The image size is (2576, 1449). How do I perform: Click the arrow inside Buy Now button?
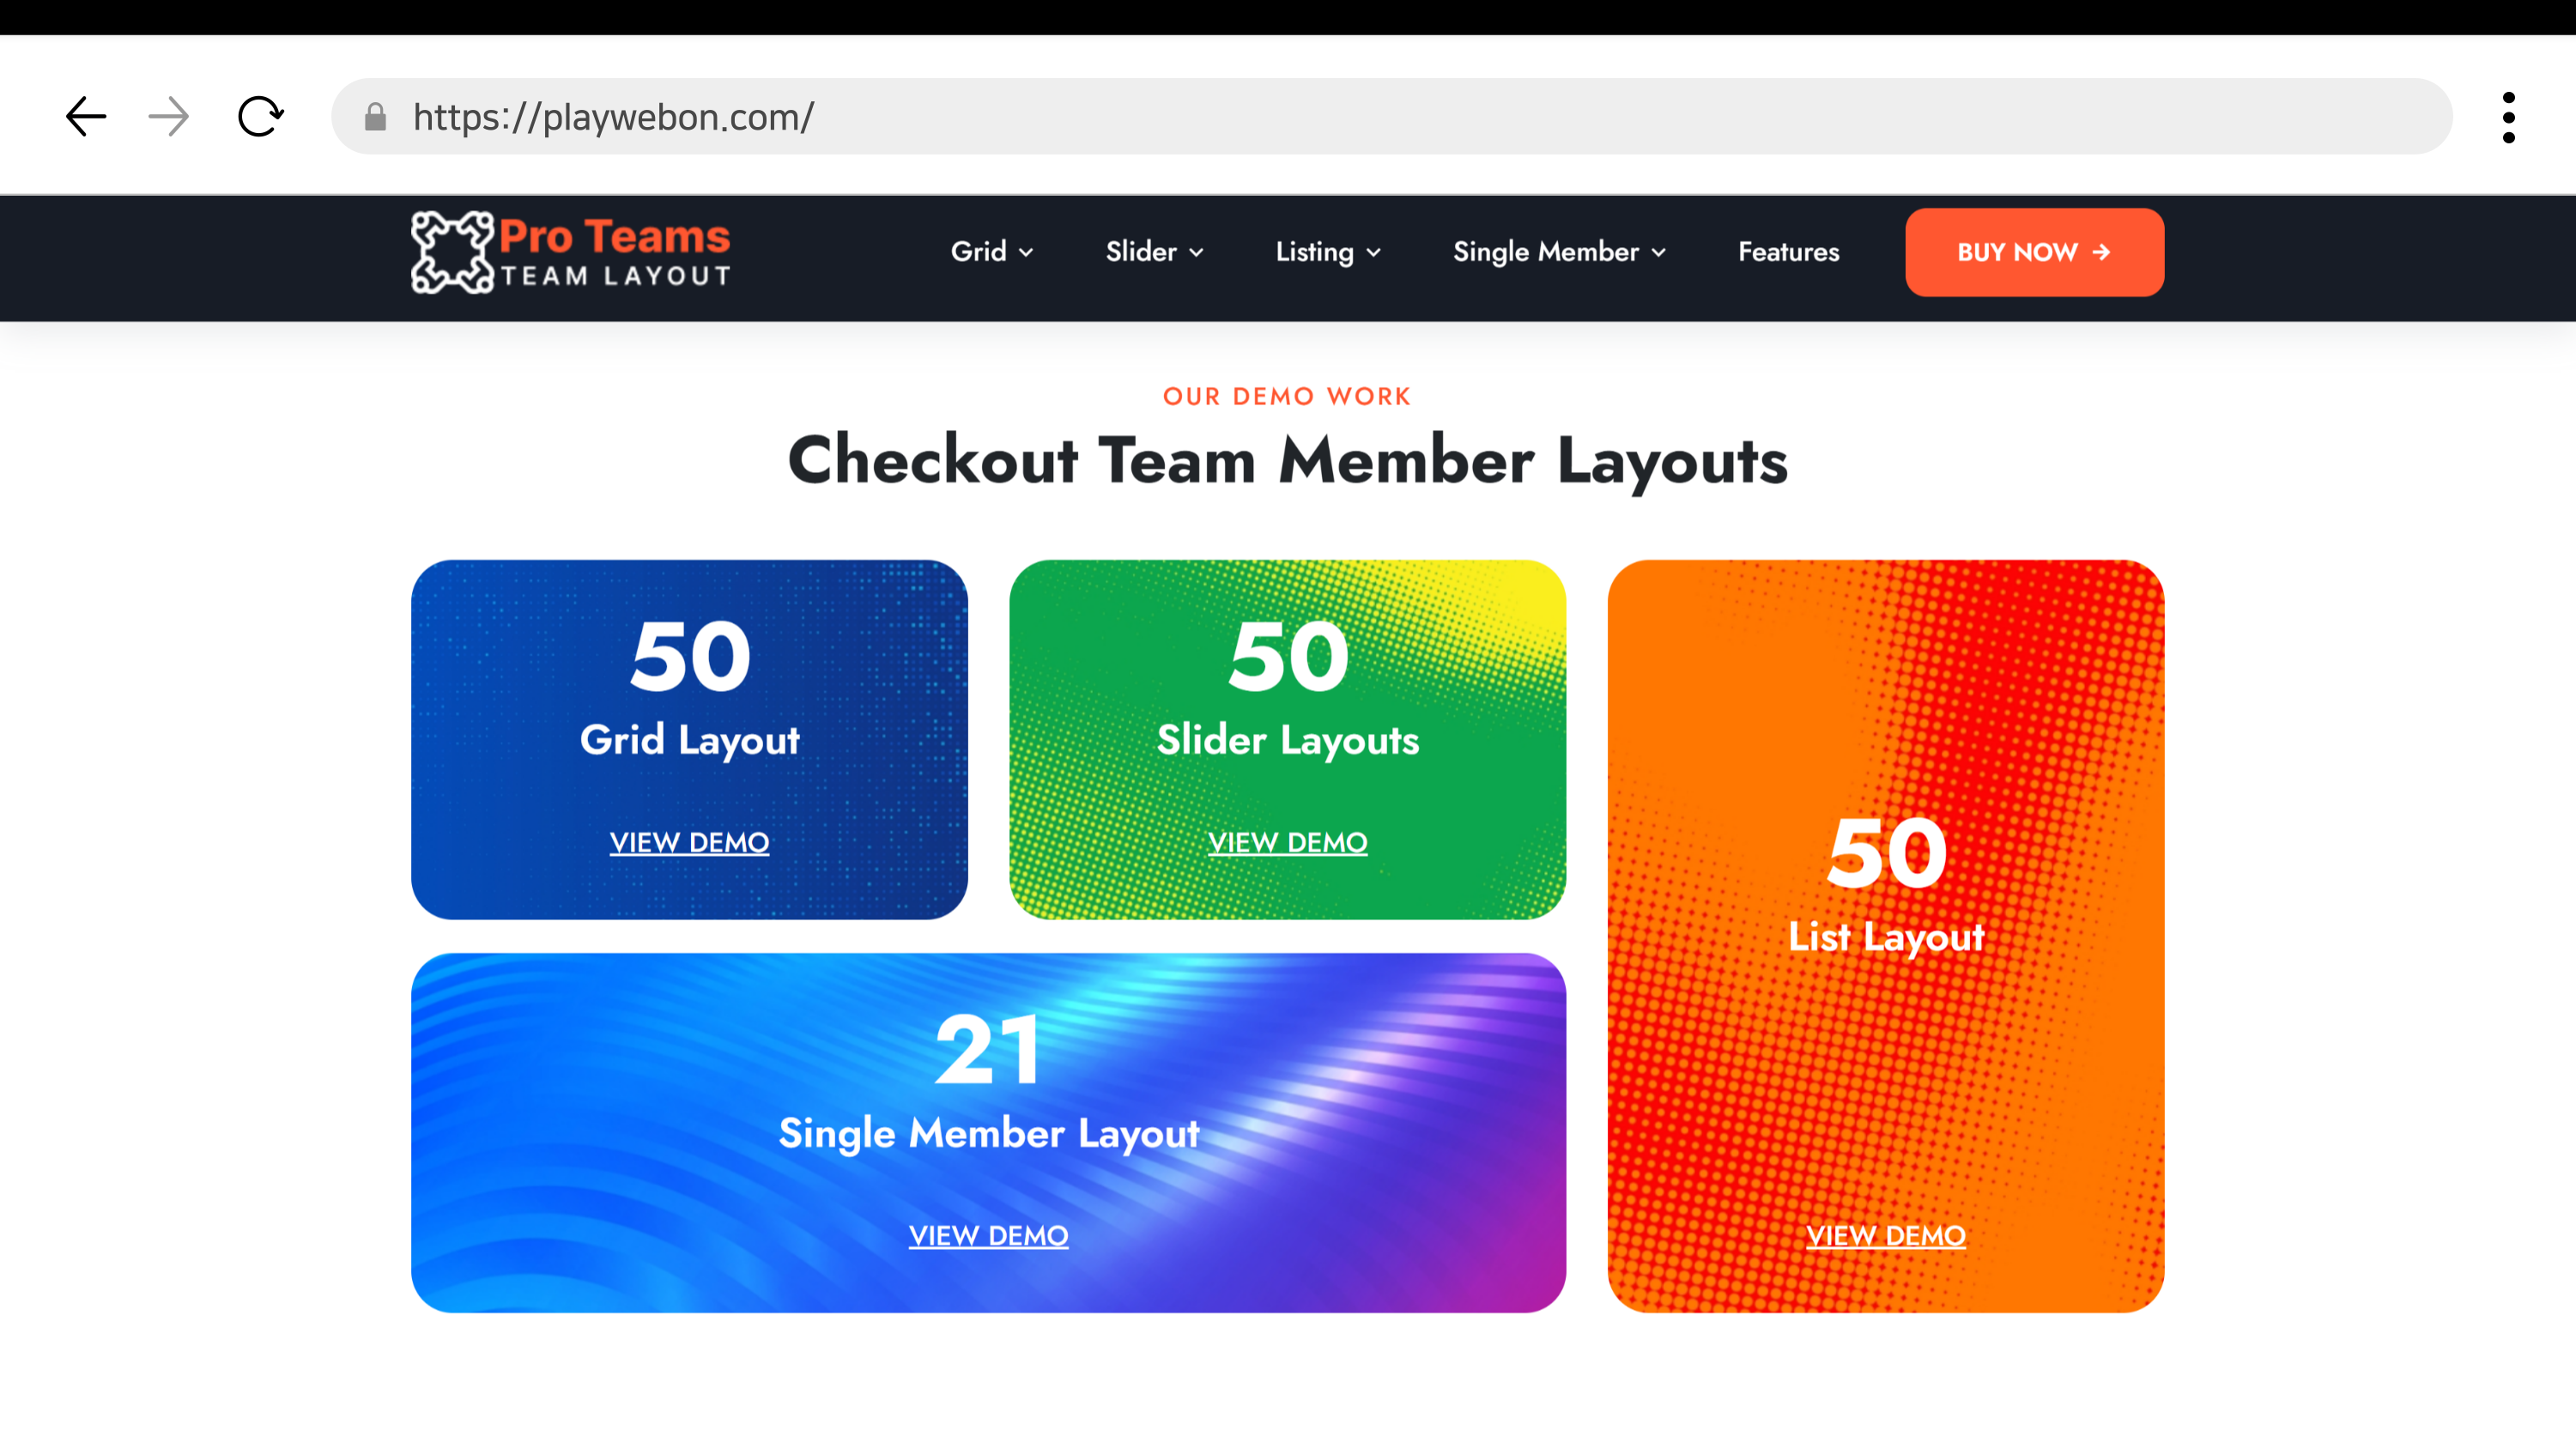click(x=2101, y=252)
